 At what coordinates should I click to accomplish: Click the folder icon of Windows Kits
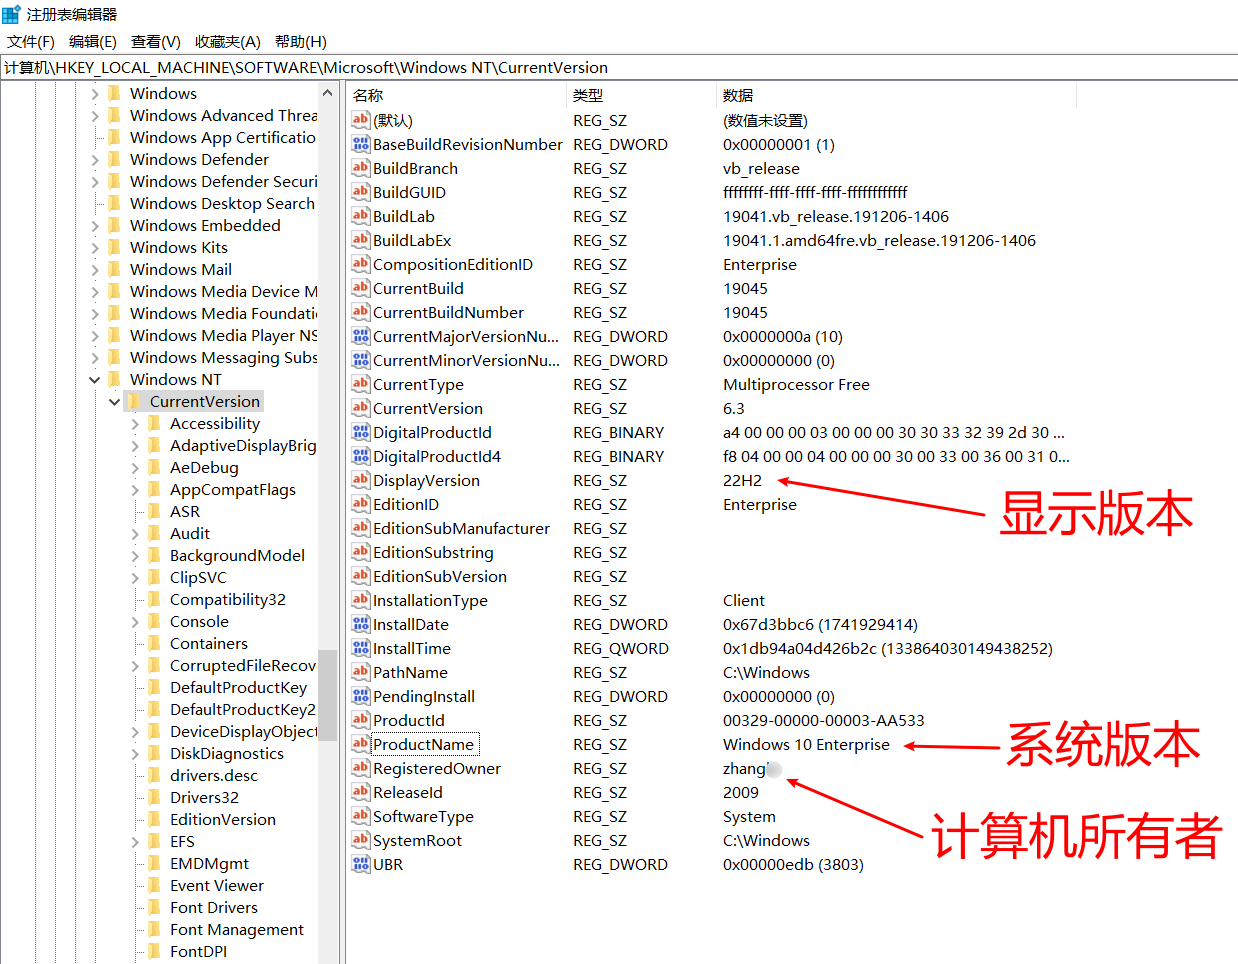click(x=114, y=247)
